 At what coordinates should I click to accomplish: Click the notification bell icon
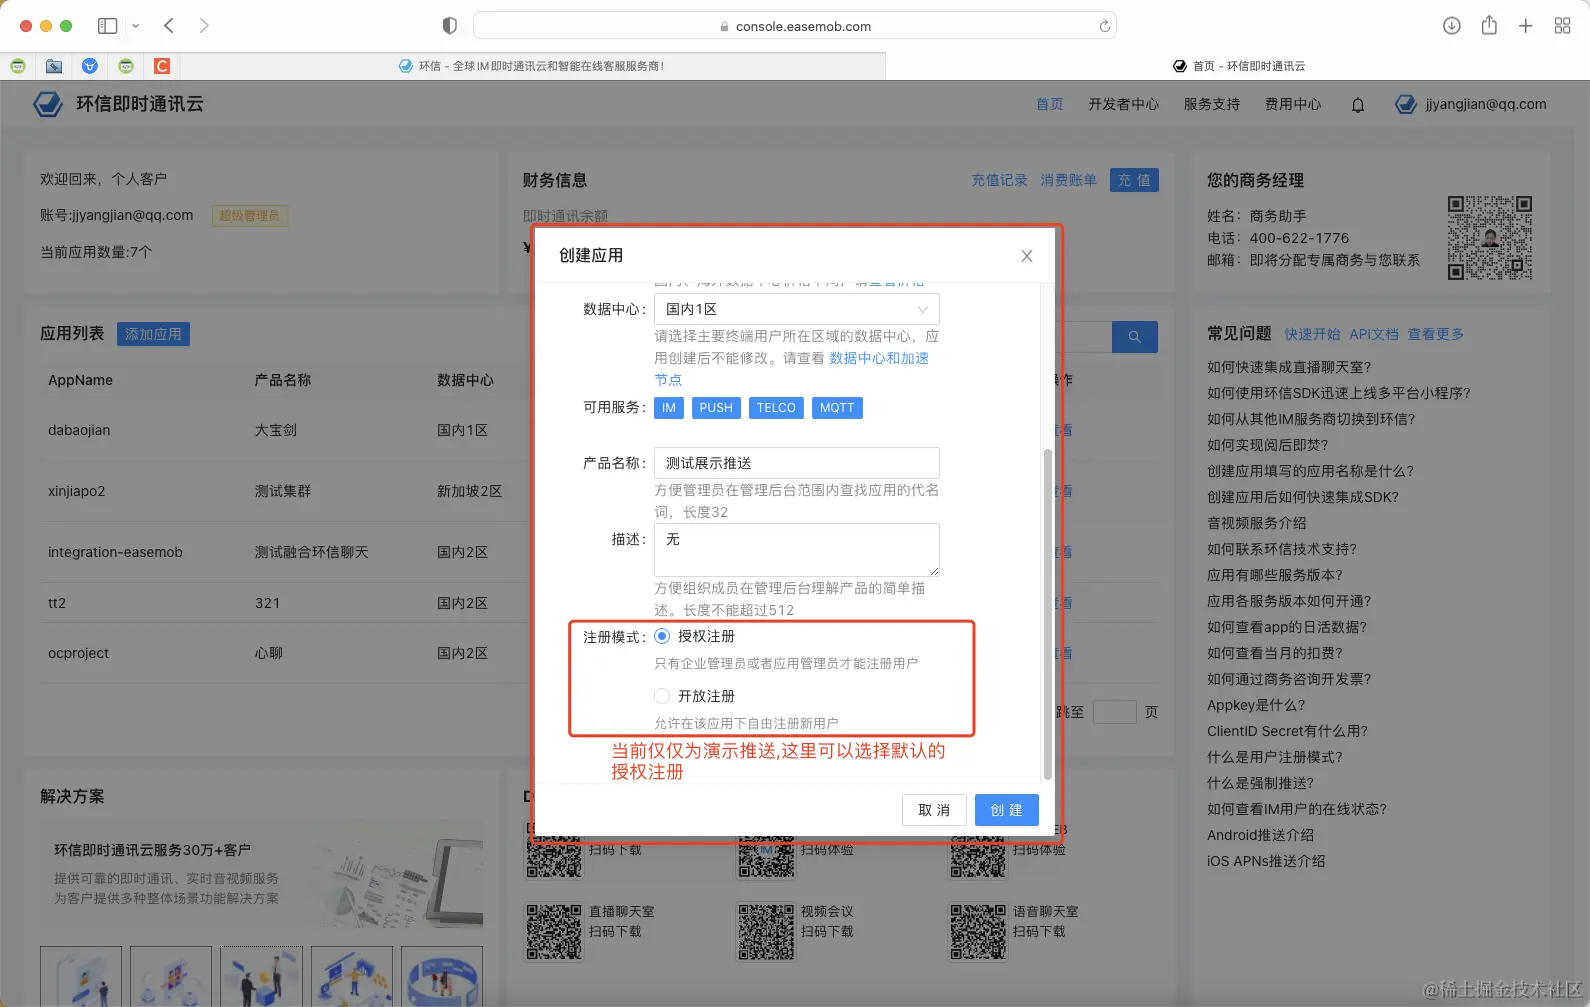pyautogui.click(x=1358, y=104)
